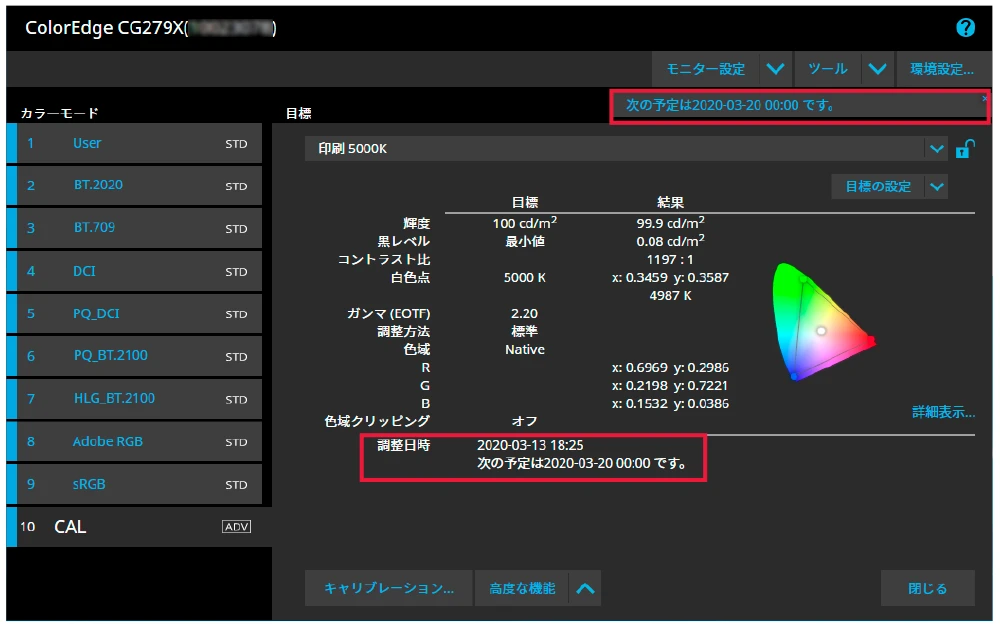Close the next schedule notification

(x=984, y=98)
